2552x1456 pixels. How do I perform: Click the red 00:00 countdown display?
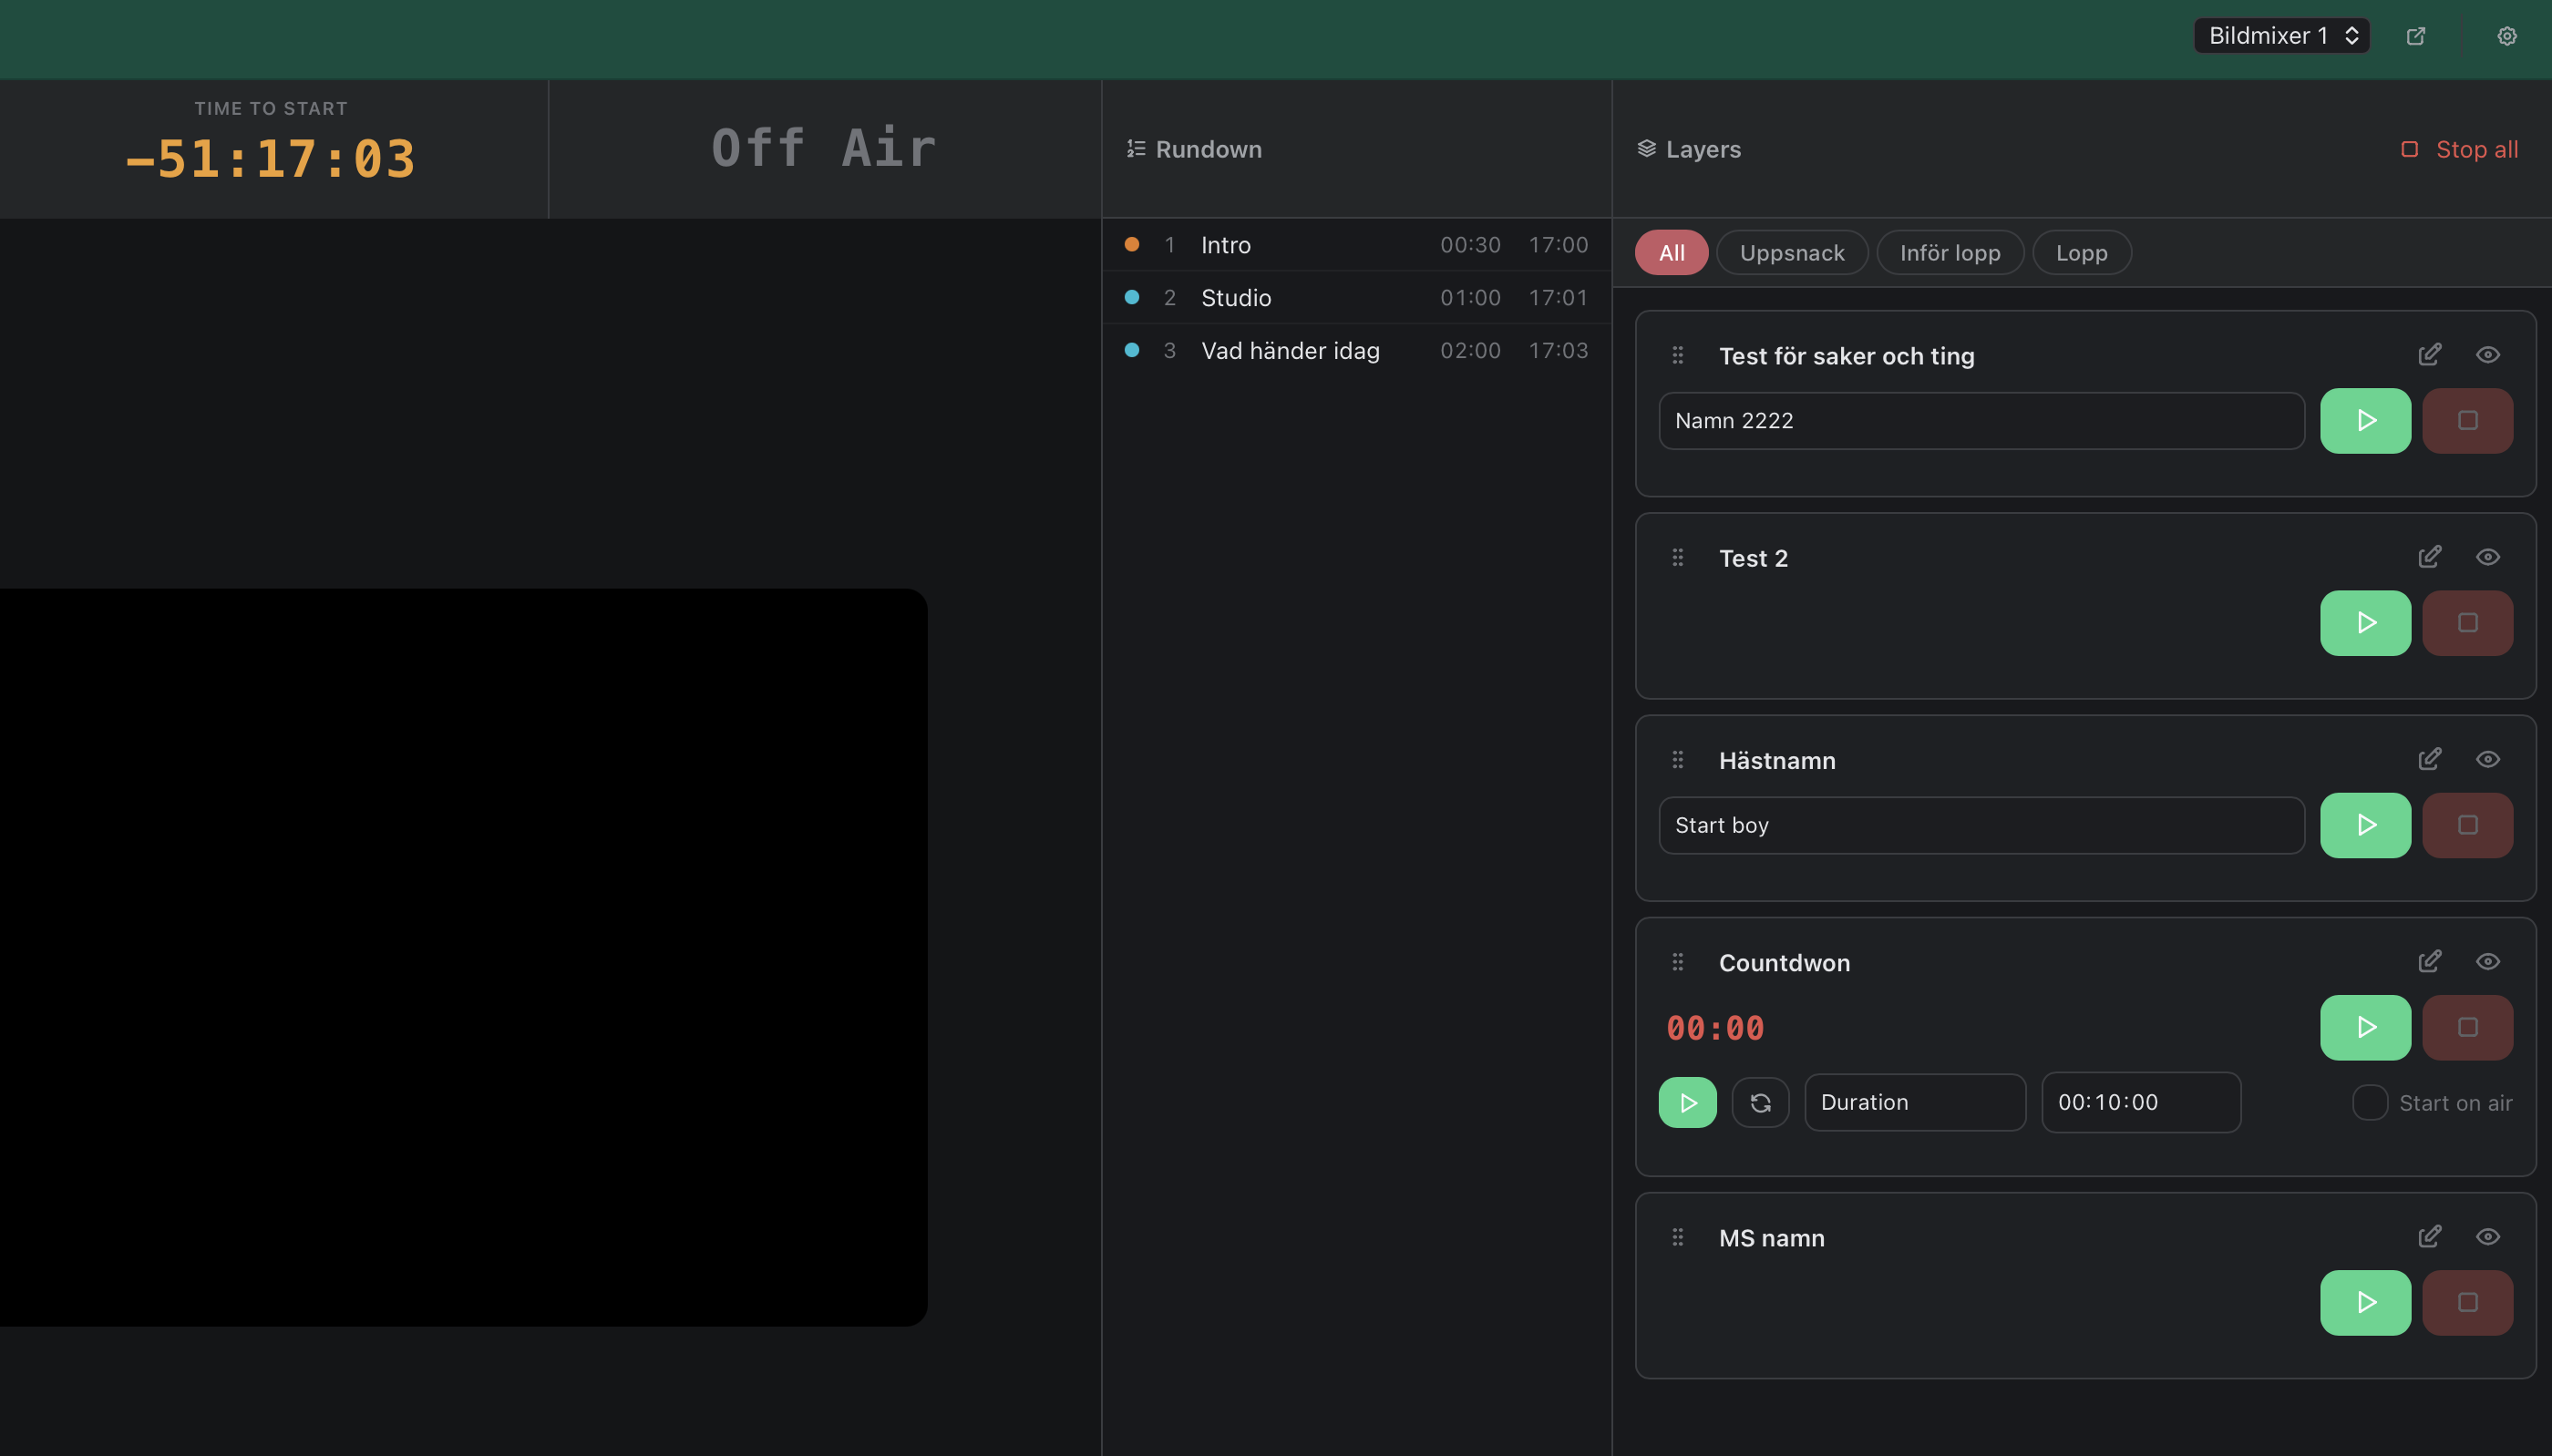pos(1715,1028)
